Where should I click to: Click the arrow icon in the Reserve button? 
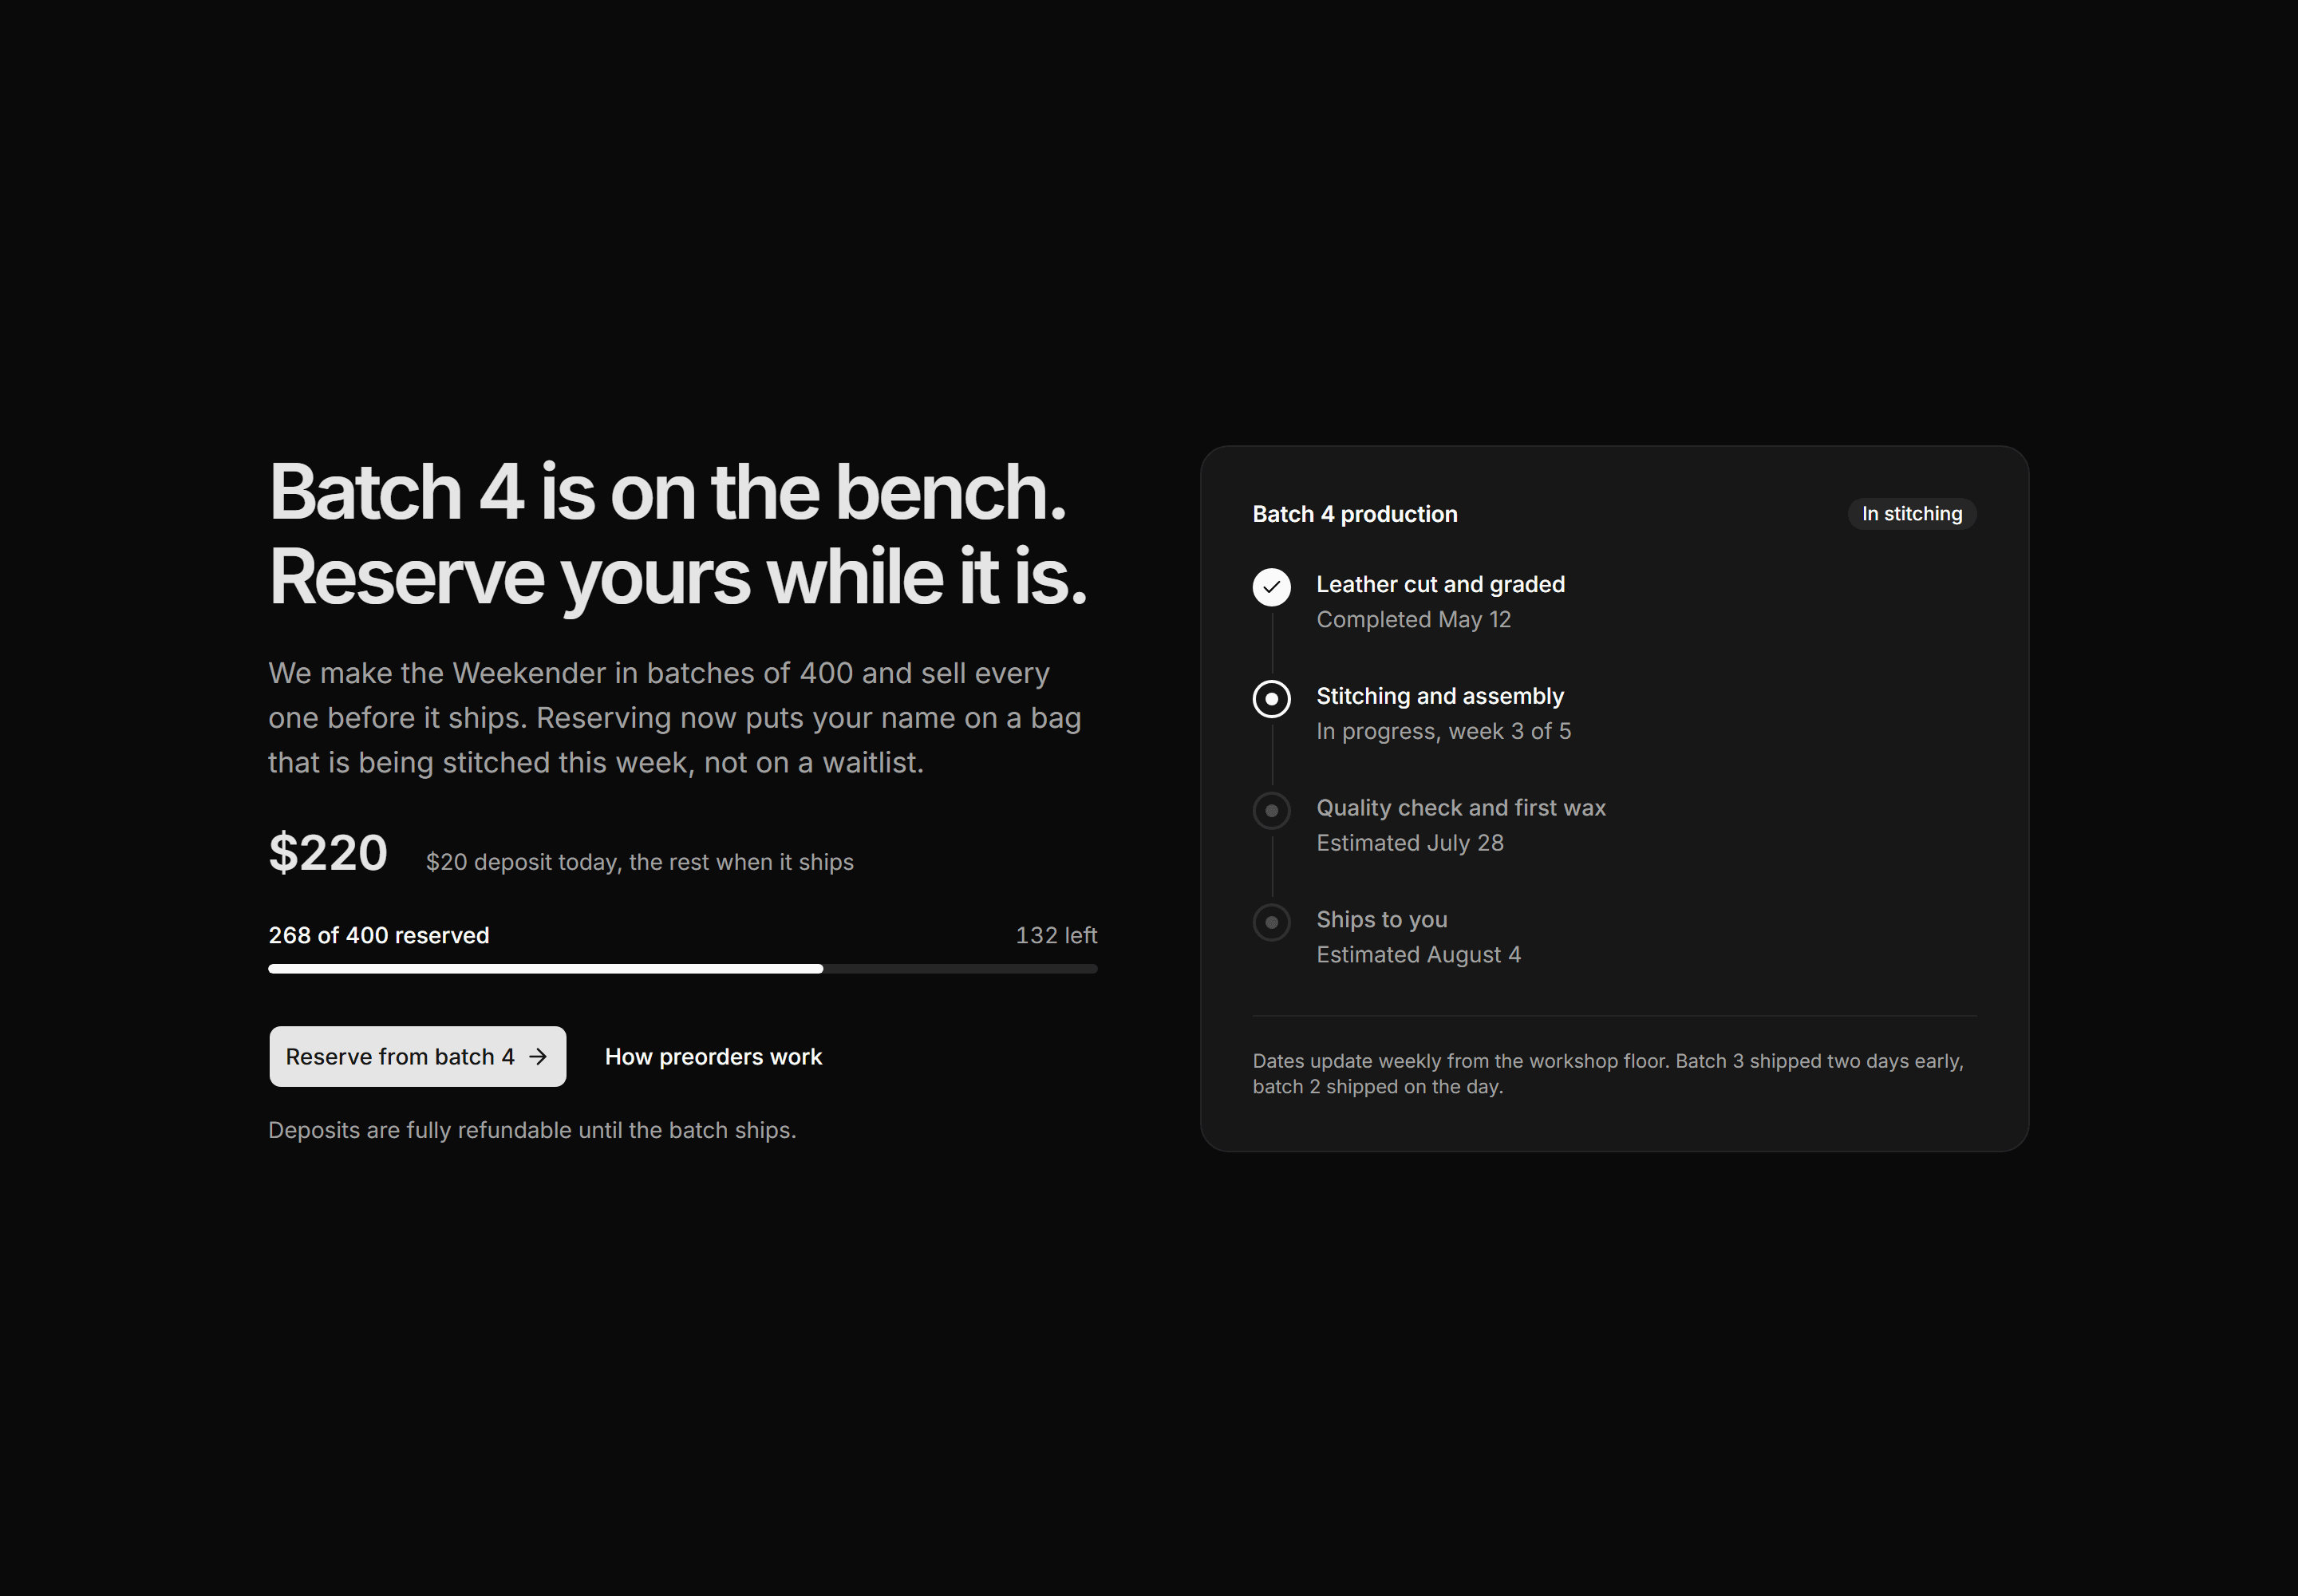click(538, 1056)
